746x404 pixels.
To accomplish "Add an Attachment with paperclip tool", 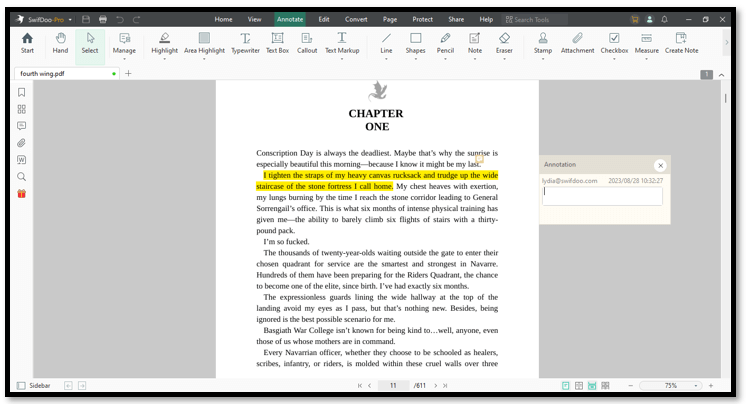I will pos(577,42).
